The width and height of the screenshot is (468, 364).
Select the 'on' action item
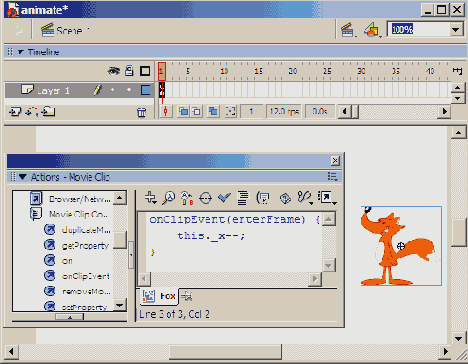67,261
